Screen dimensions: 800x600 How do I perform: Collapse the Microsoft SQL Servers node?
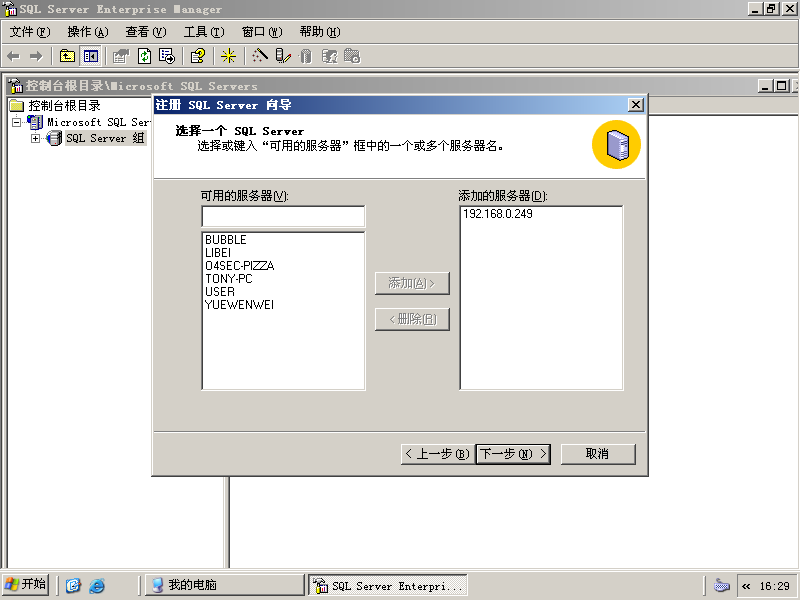pos(17,122)
